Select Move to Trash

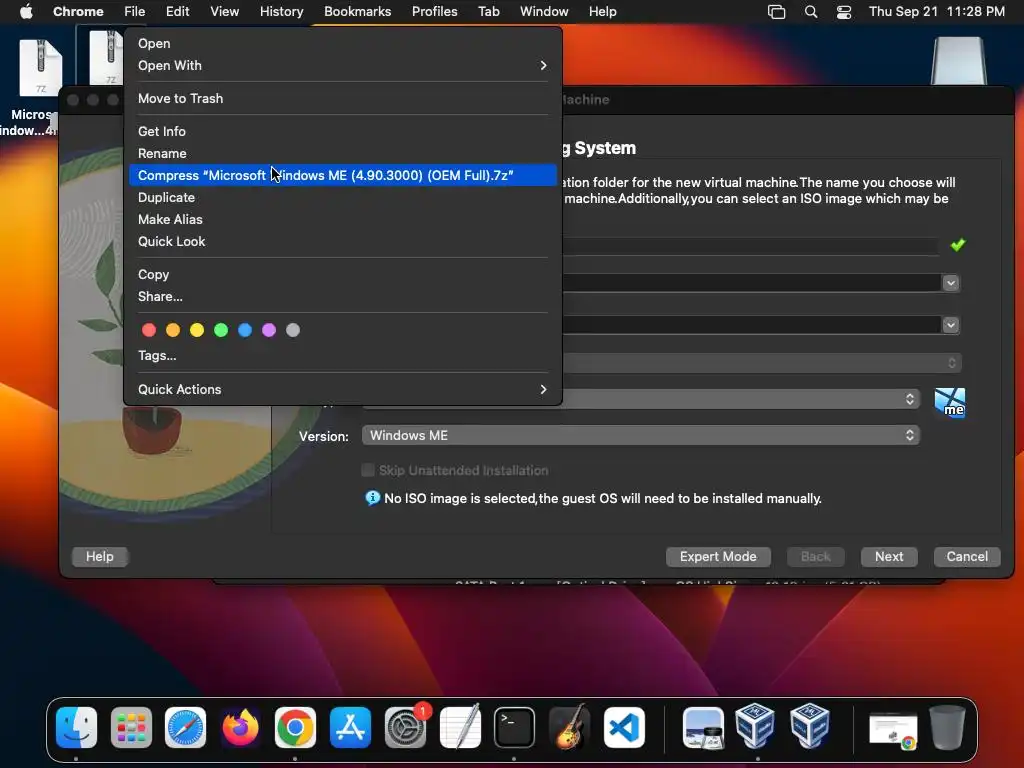click(x=343, y=98)
